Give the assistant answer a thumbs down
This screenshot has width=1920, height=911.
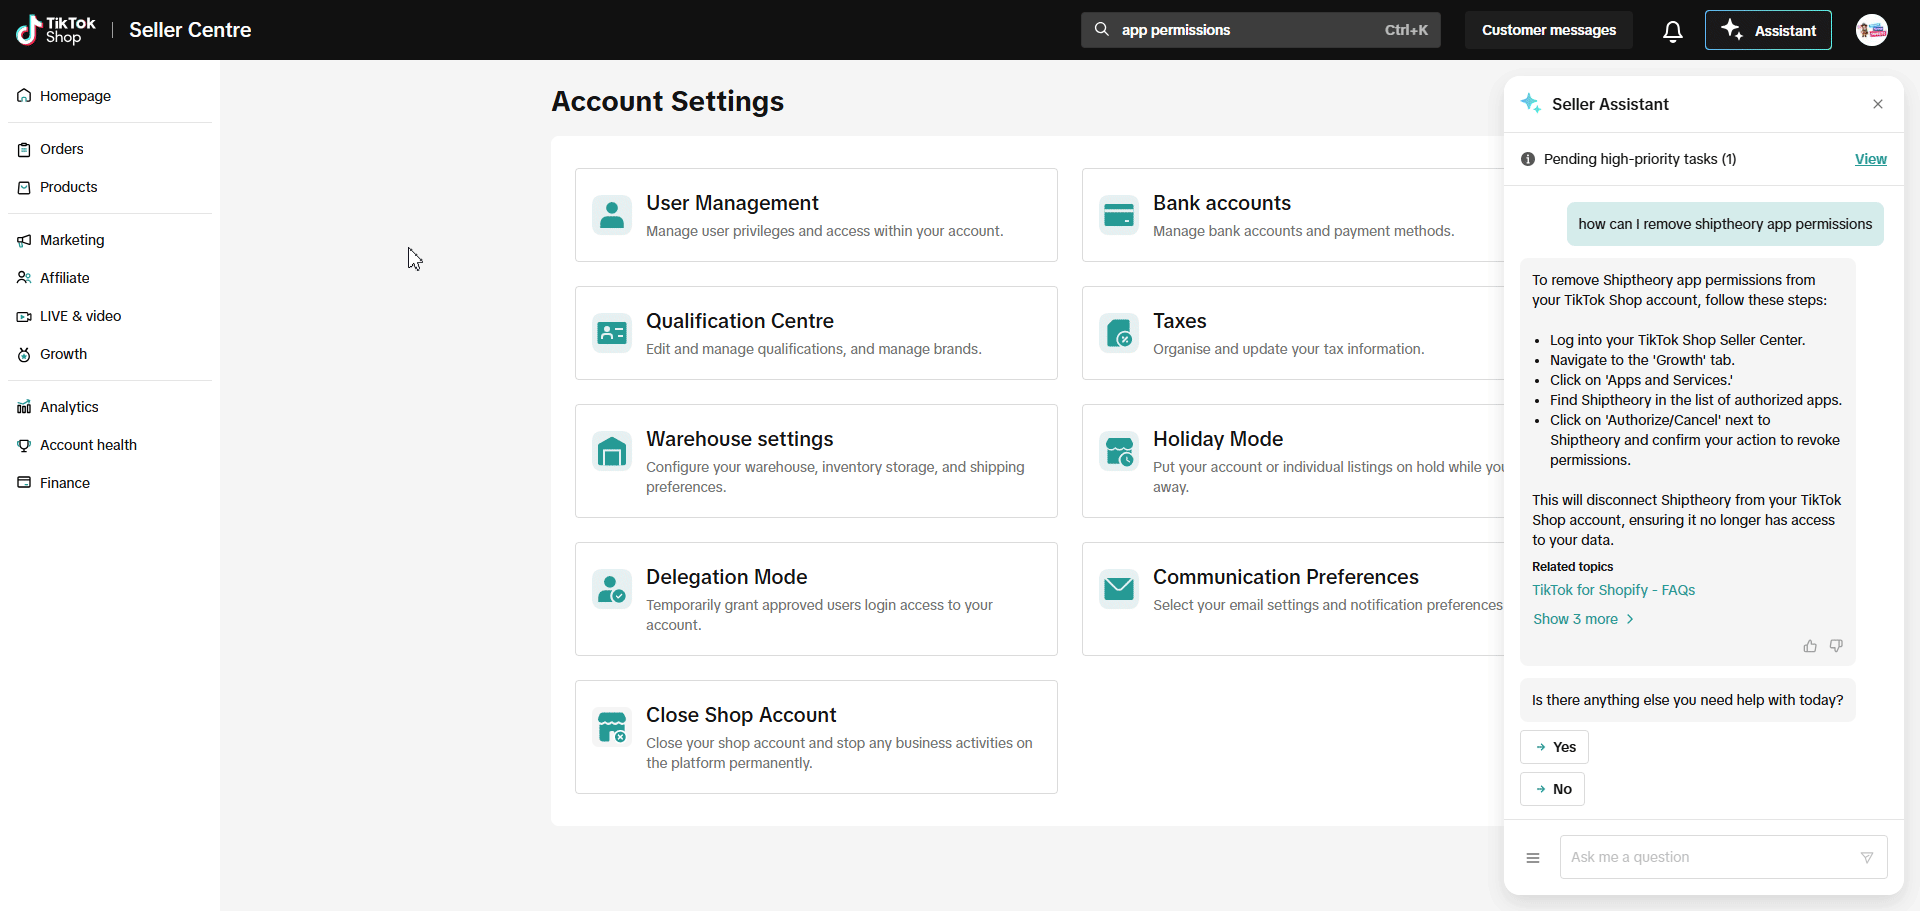tap(1836, 646)
